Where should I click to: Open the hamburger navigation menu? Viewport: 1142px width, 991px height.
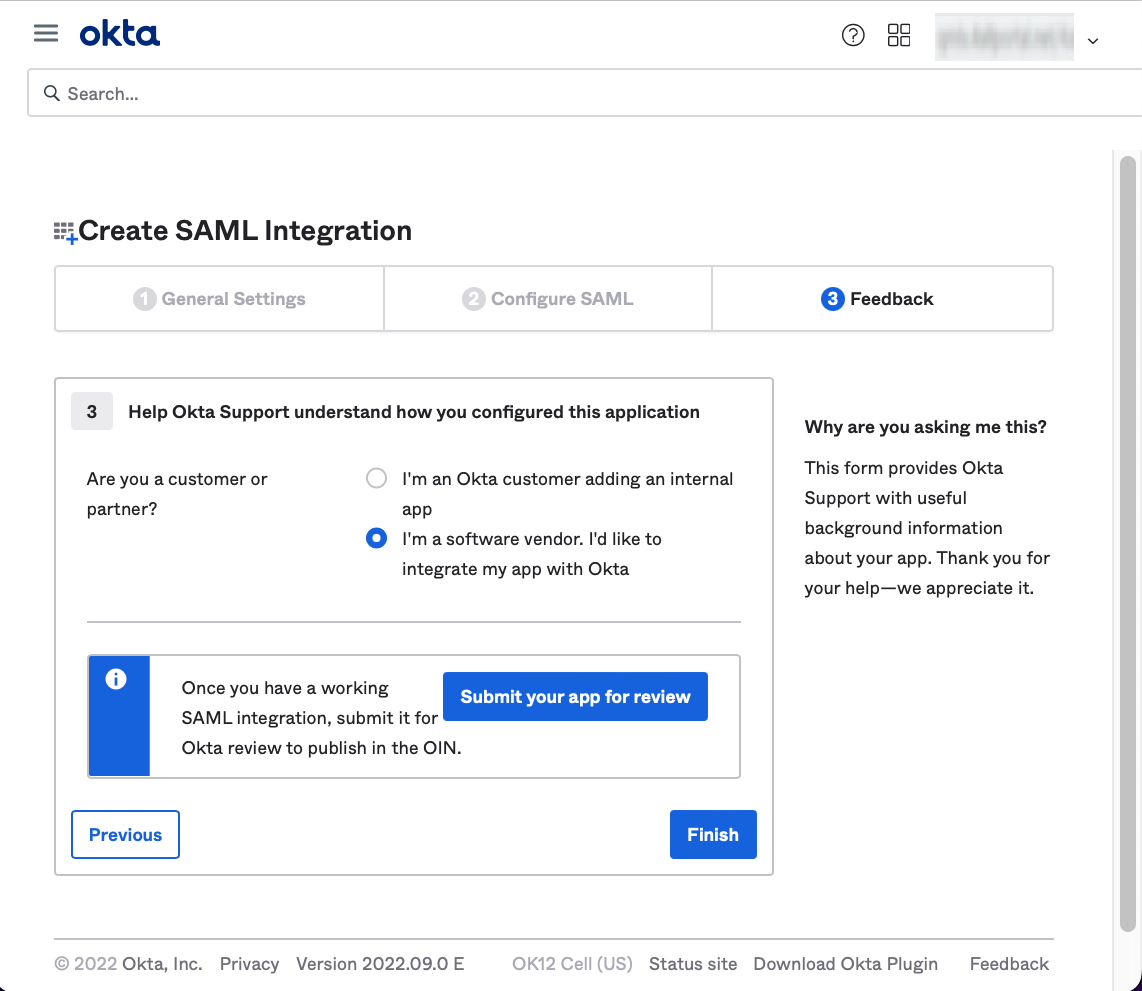click(46, 33)
